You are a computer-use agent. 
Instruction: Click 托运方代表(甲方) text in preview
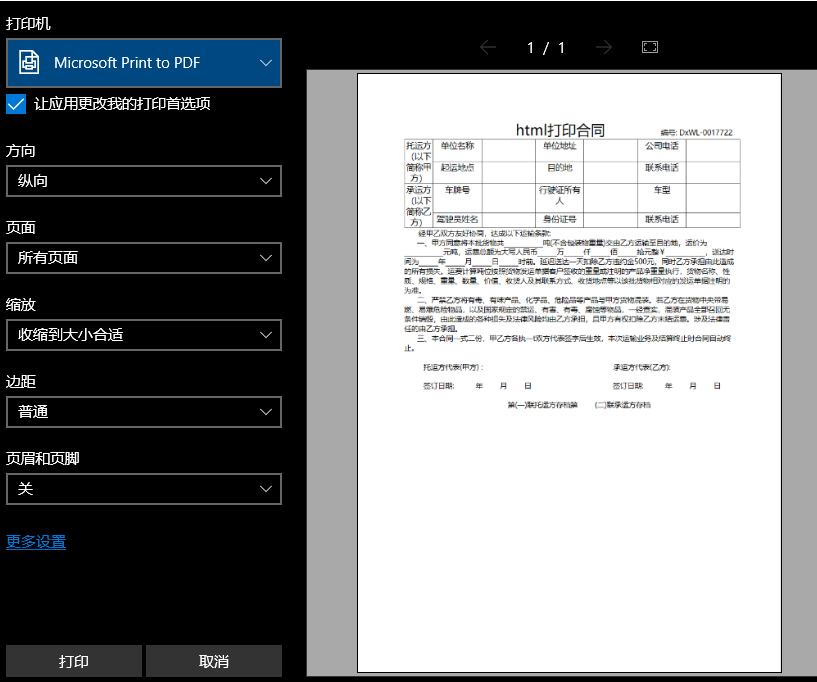(x=453, y=367)
